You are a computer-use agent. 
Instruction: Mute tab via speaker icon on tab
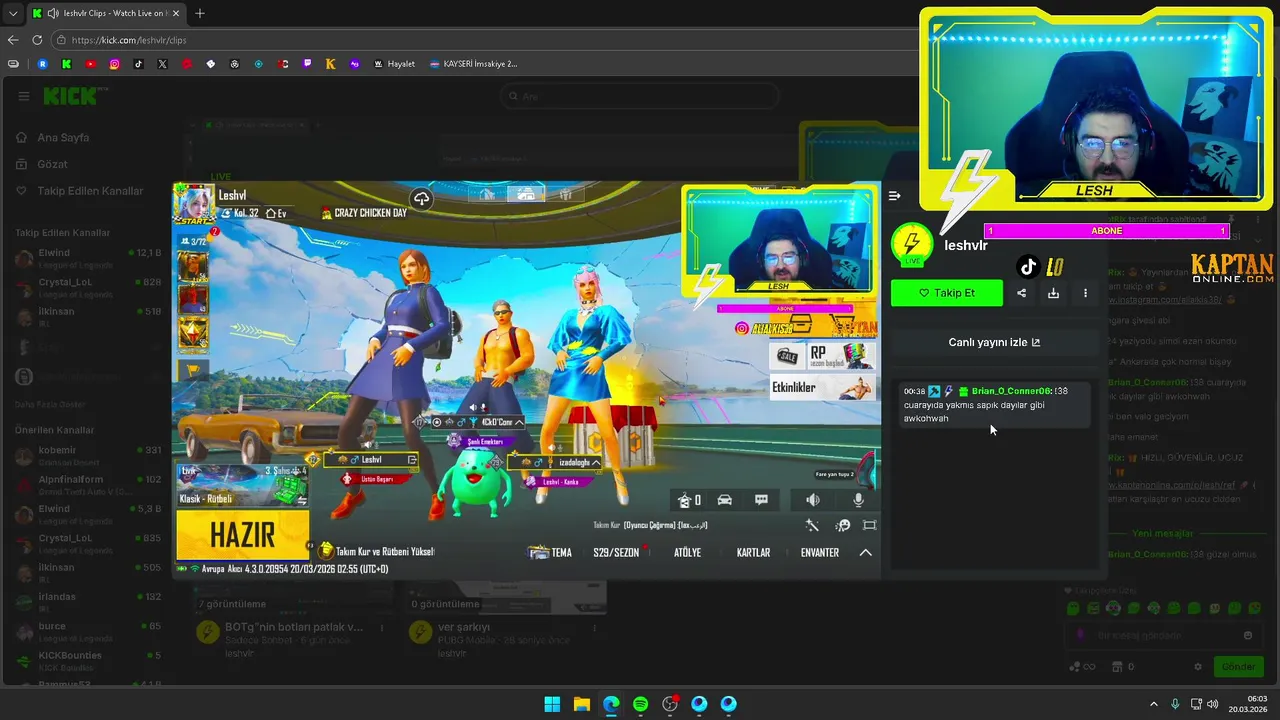pyautogui.click(x=52, y=13)
